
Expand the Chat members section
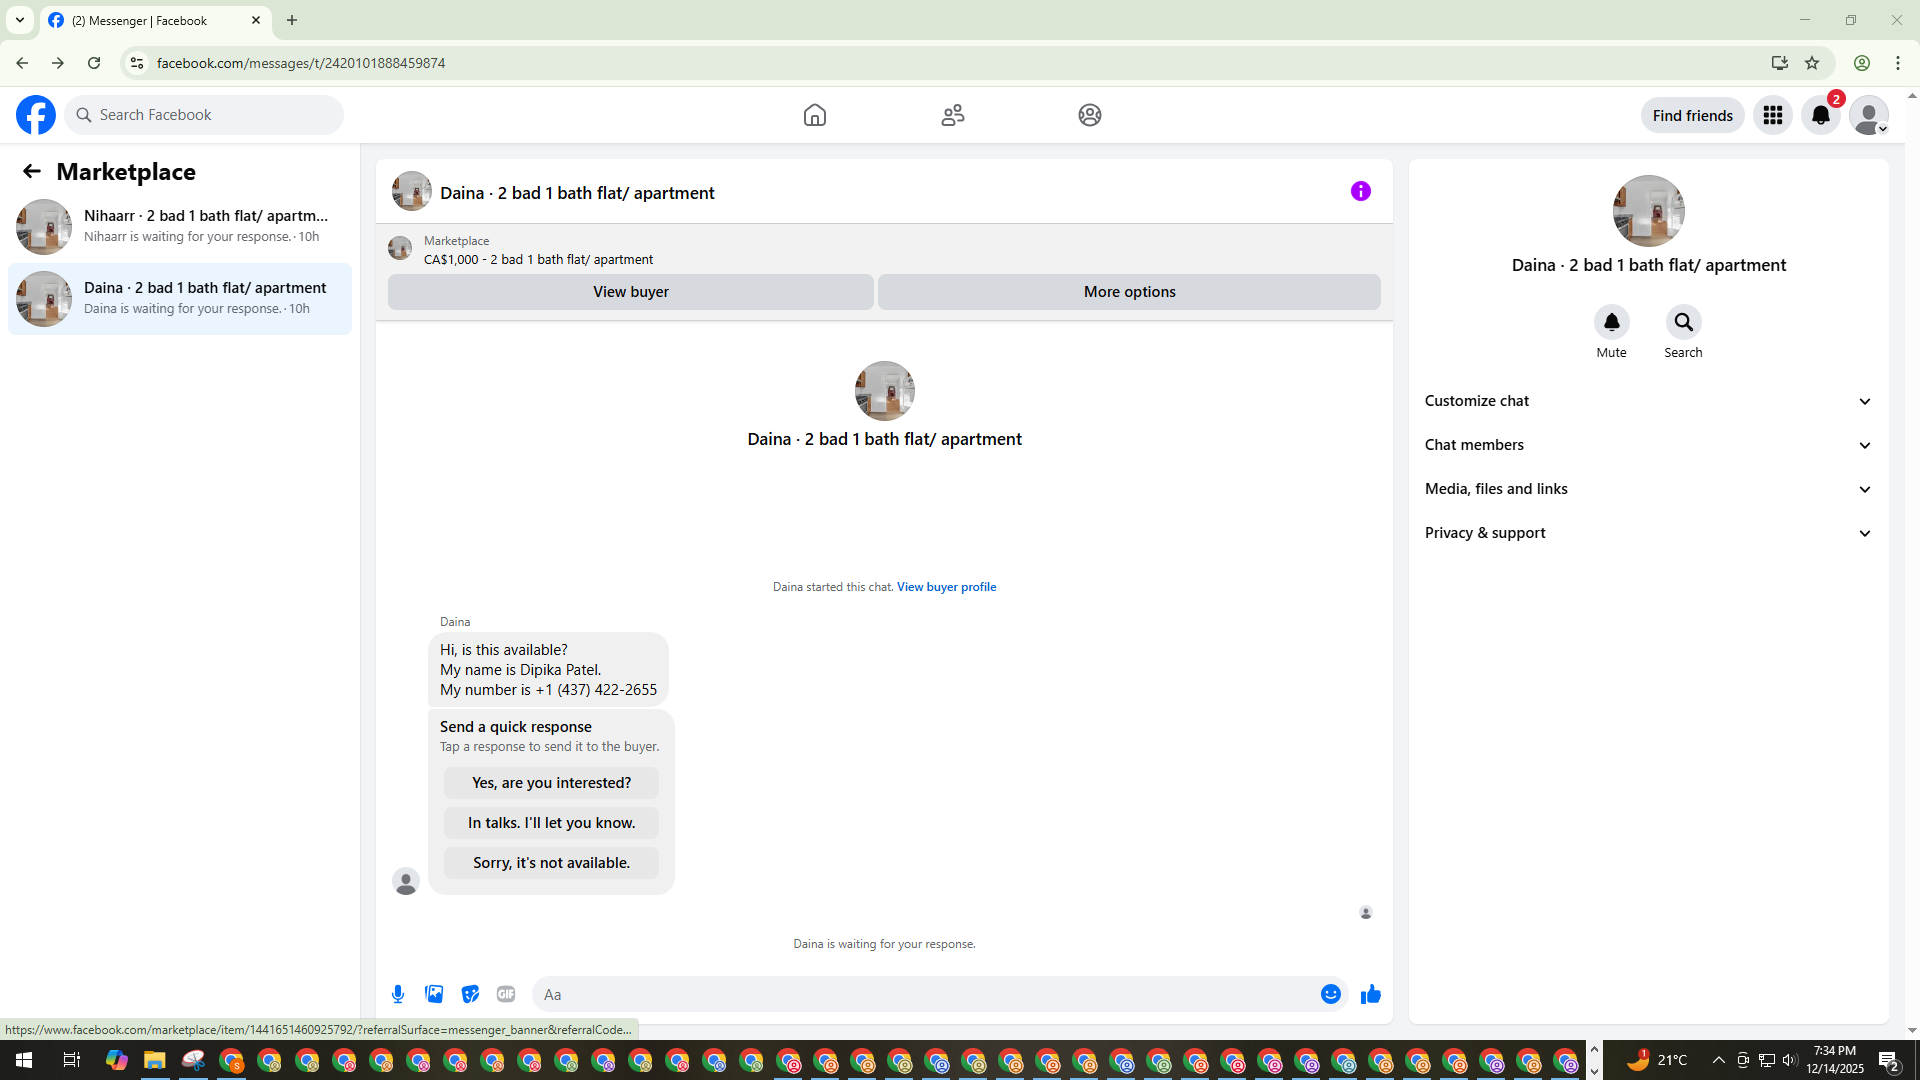point(1648,445)
